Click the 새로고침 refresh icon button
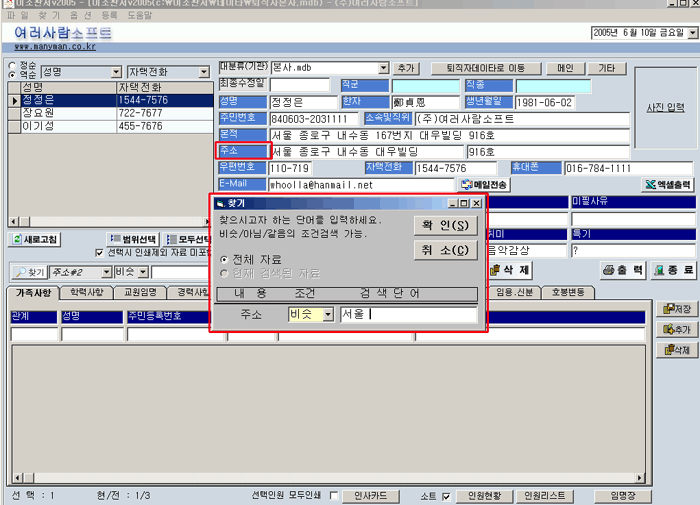The height and width of the screenshot is (505, 700). (35, 240)
